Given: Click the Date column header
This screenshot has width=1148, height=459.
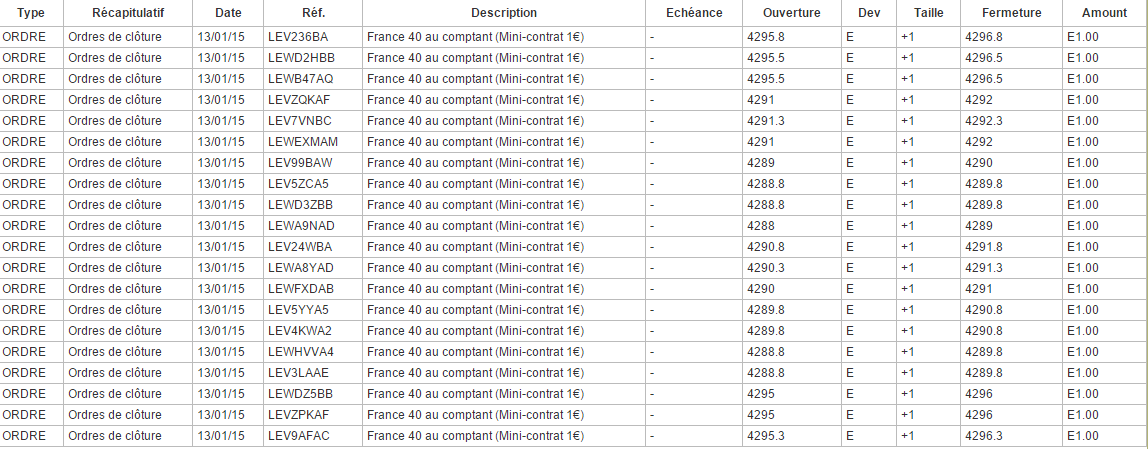Looking at the screenshot, I should pos(228,13).
